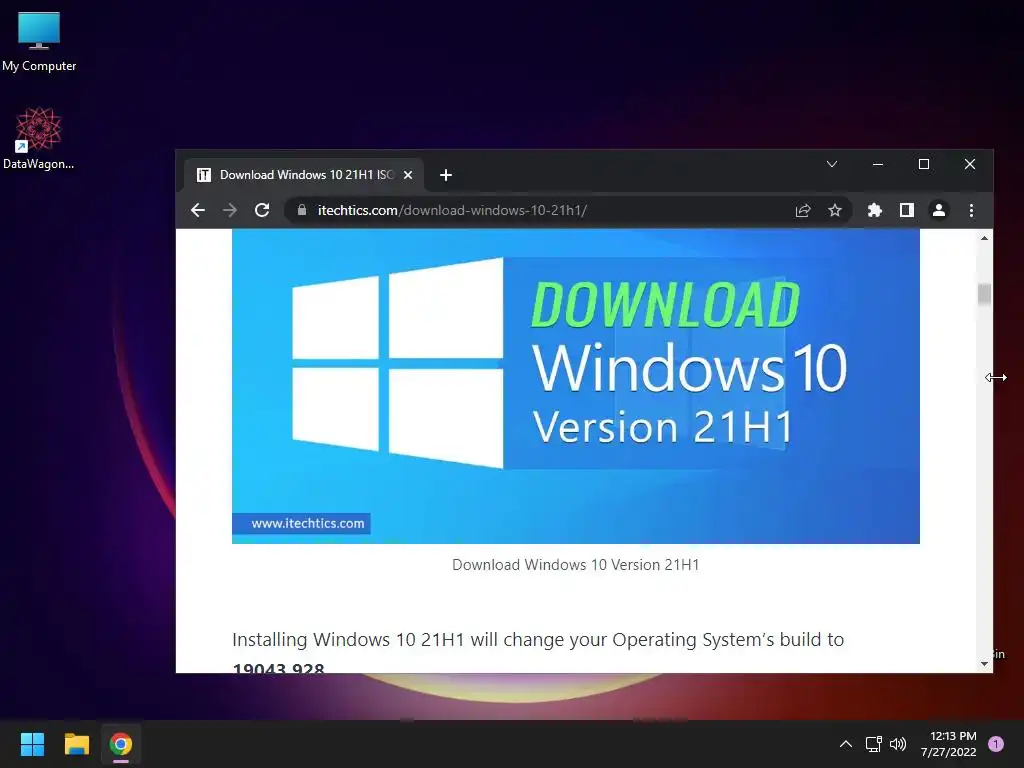This screenshot has width=1024, height=768.
Task: Open the Windows Start menu
Action: pos(32,744)
